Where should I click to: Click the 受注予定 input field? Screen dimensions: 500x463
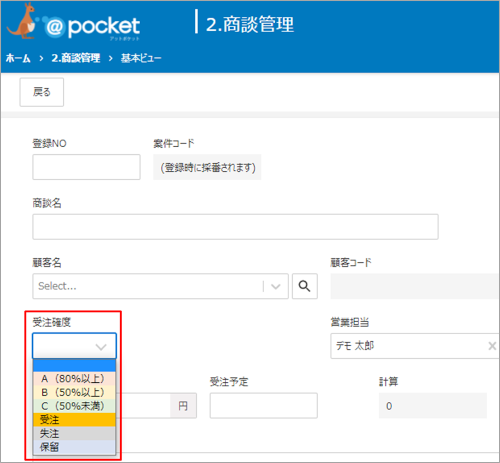pyautogui.click(x=264, y=405)
